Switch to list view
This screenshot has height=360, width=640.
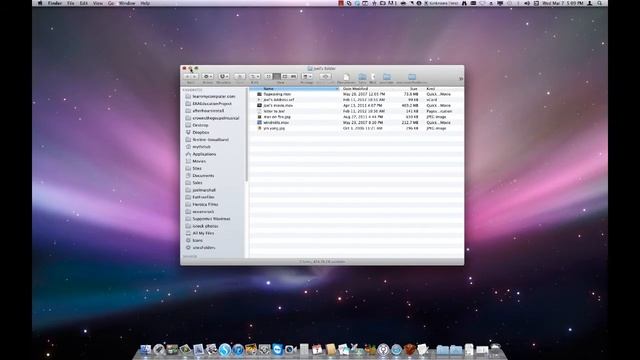click(x=276, y=76)
